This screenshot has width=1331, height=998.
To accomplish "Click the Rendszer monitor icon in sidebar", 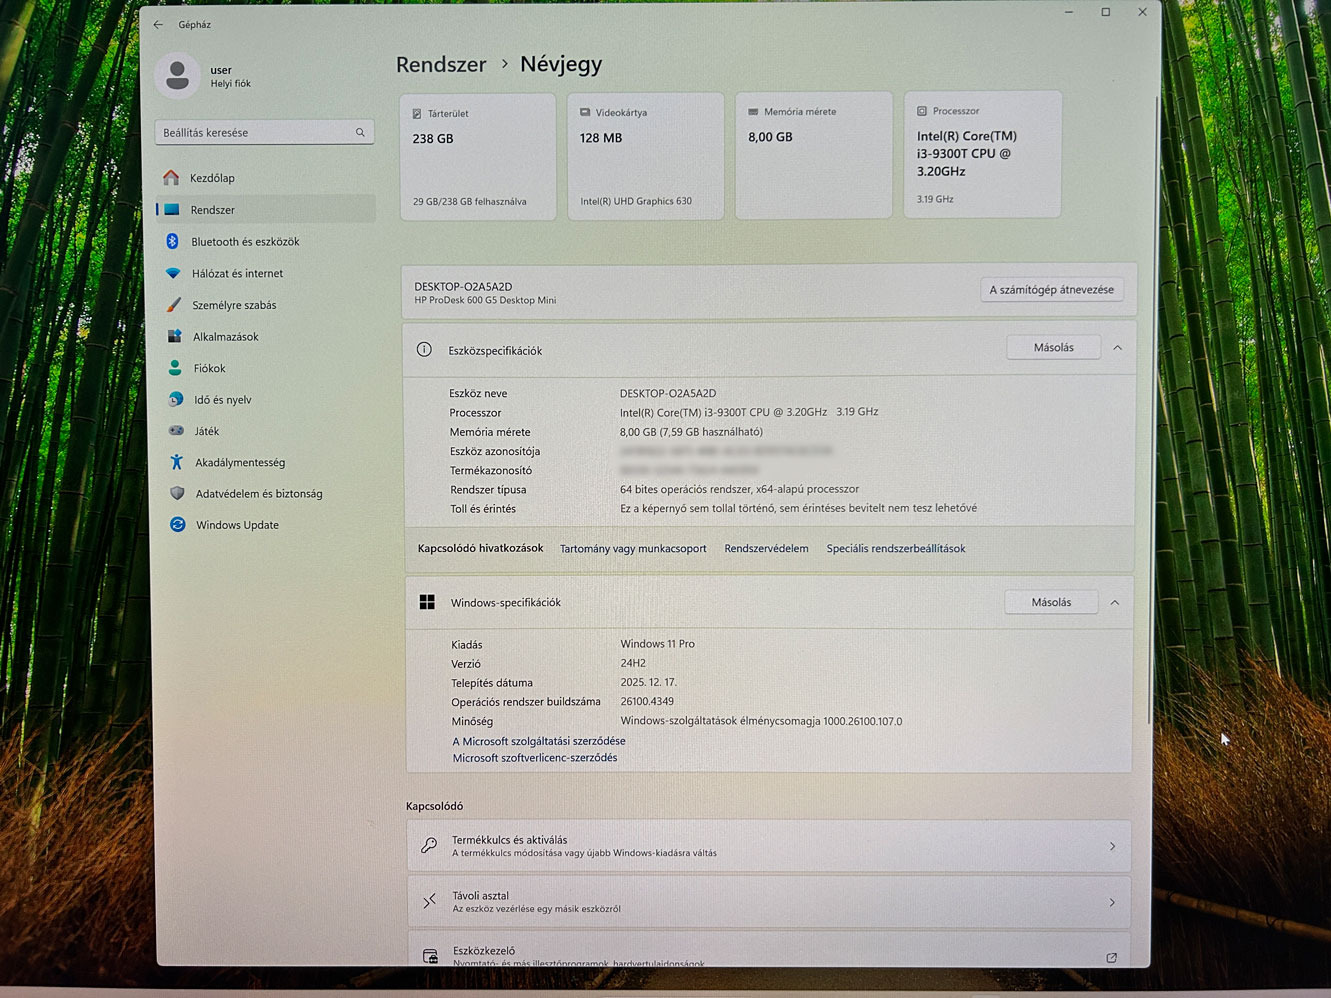I will [172, 209].
